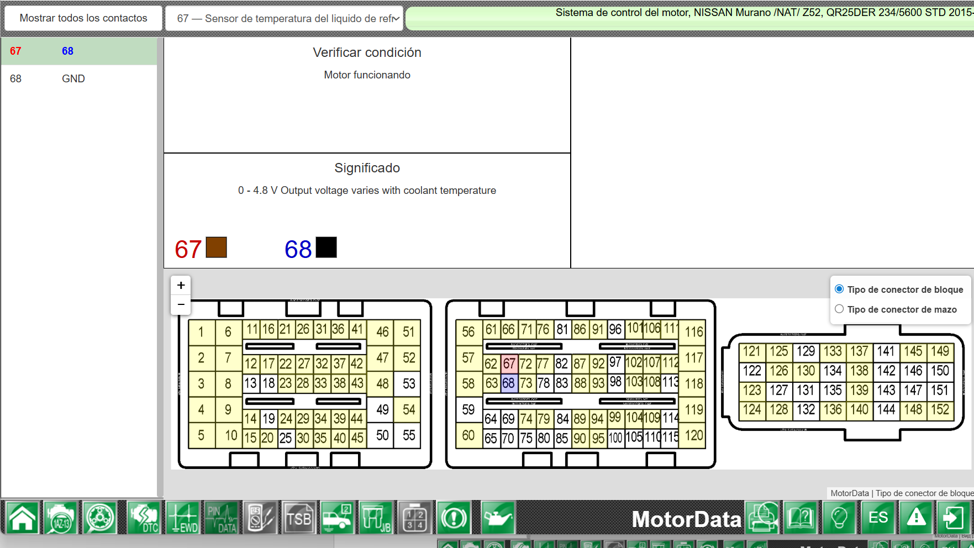Click pin 5 in the left connector

(x=201, y=436)
